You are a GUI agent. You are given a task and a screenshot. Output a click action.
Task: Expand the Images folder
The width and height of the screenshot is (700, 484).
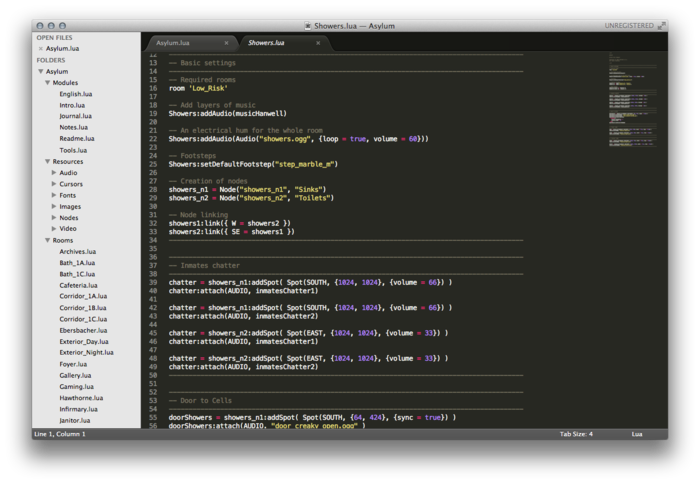[x=54, y=206]
